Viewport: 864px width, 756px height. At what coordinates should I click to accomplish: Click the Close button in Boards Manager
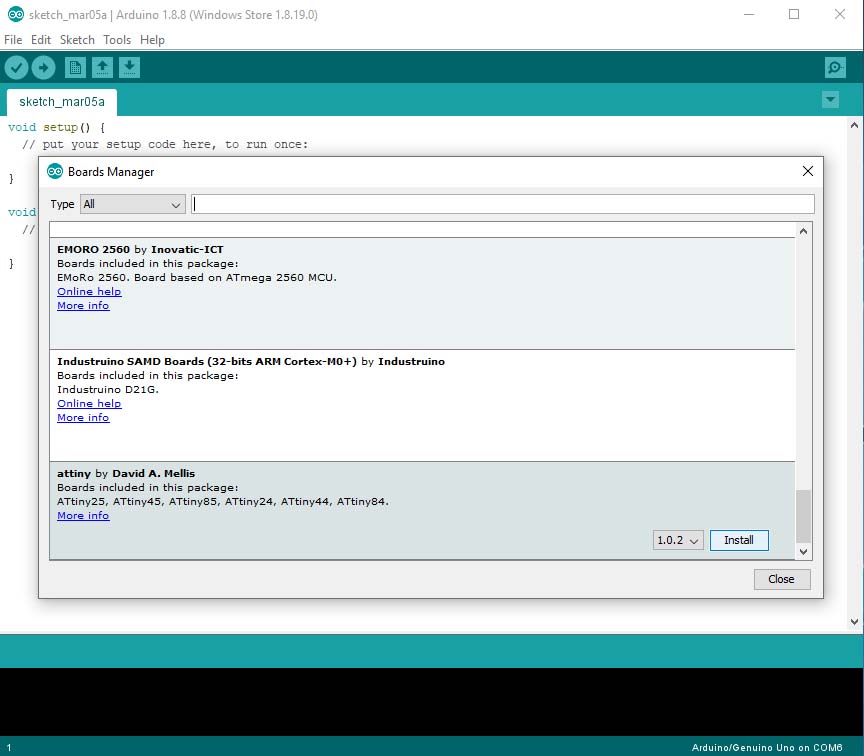[782, 579]
